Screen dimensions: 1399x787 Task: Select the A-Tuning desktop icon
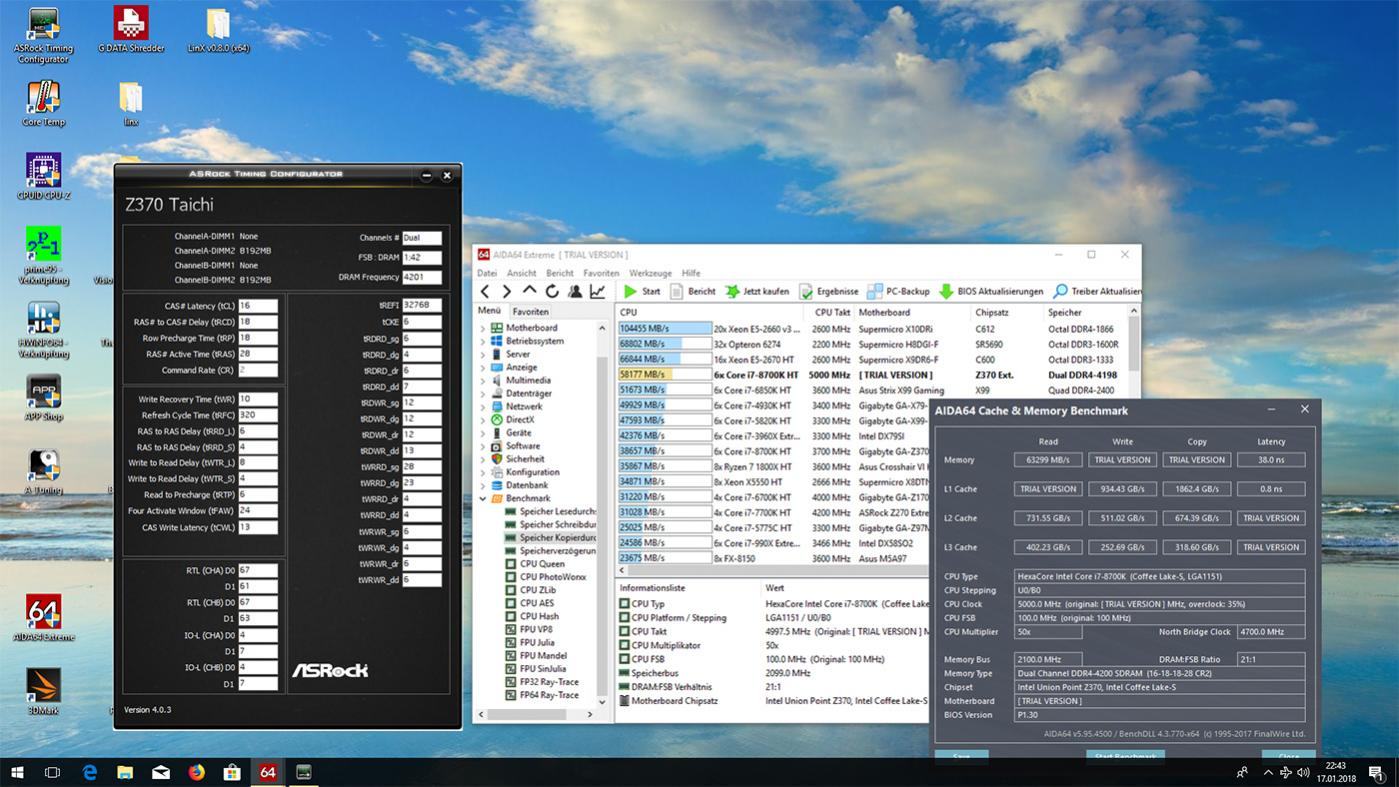point(43,471)
